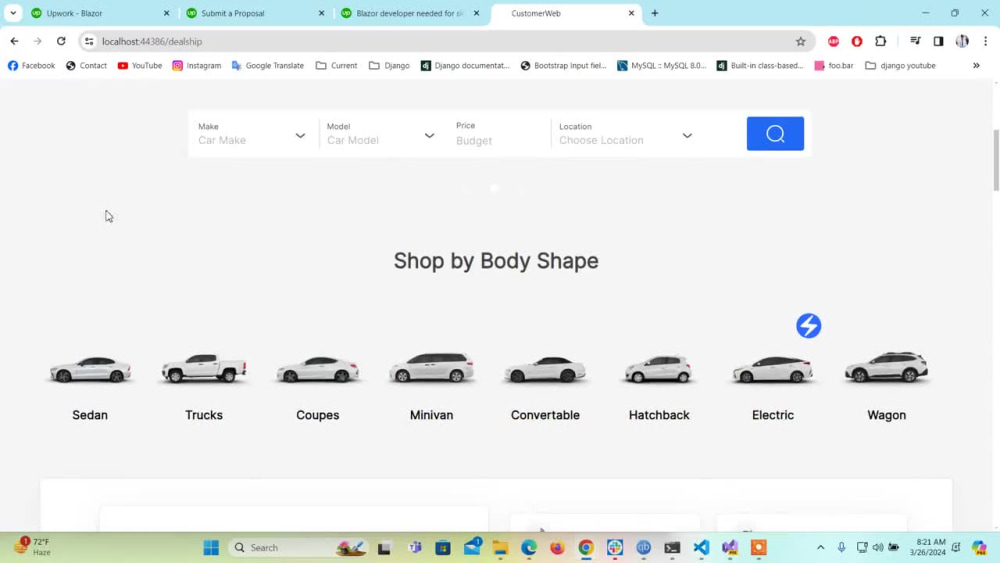Open the terminal from taskbar
The image size is (1000, 563).
coord(672,547)
